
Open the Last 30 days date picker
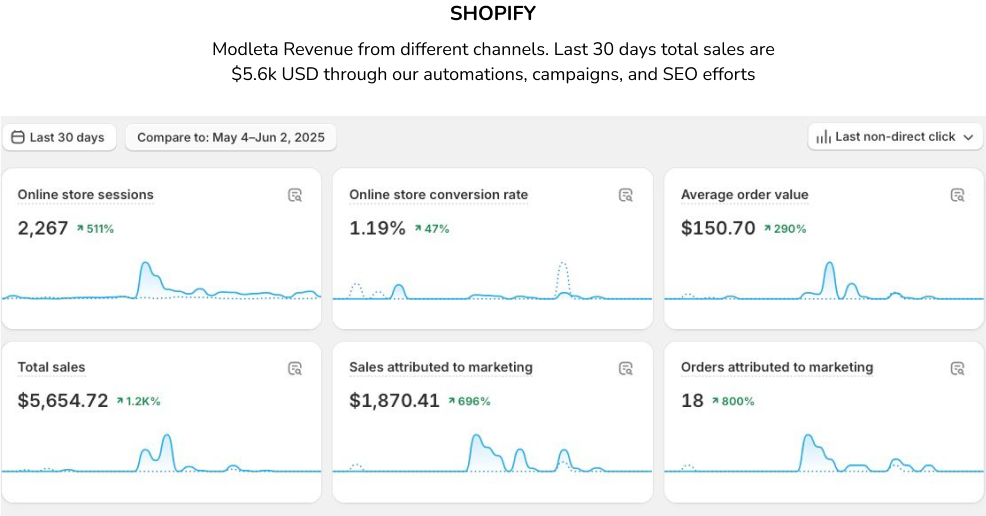click(x=59, y=138)
